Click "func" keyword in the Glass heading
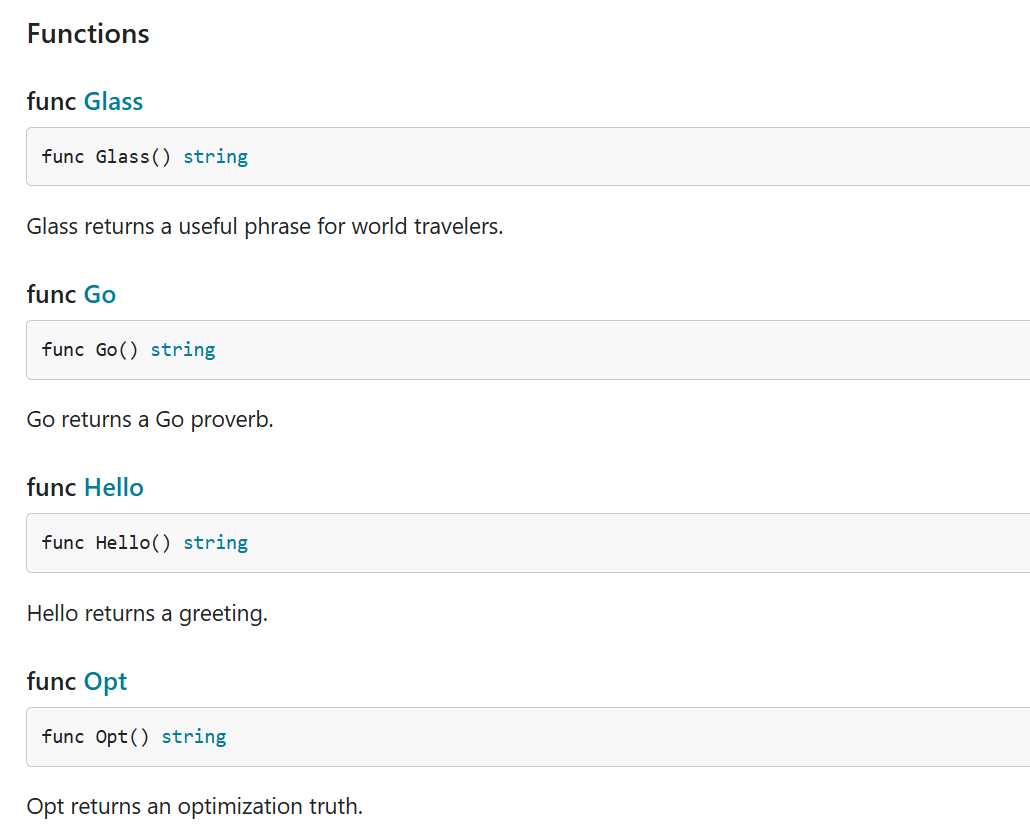1030x831 pixels. [52, 101]
